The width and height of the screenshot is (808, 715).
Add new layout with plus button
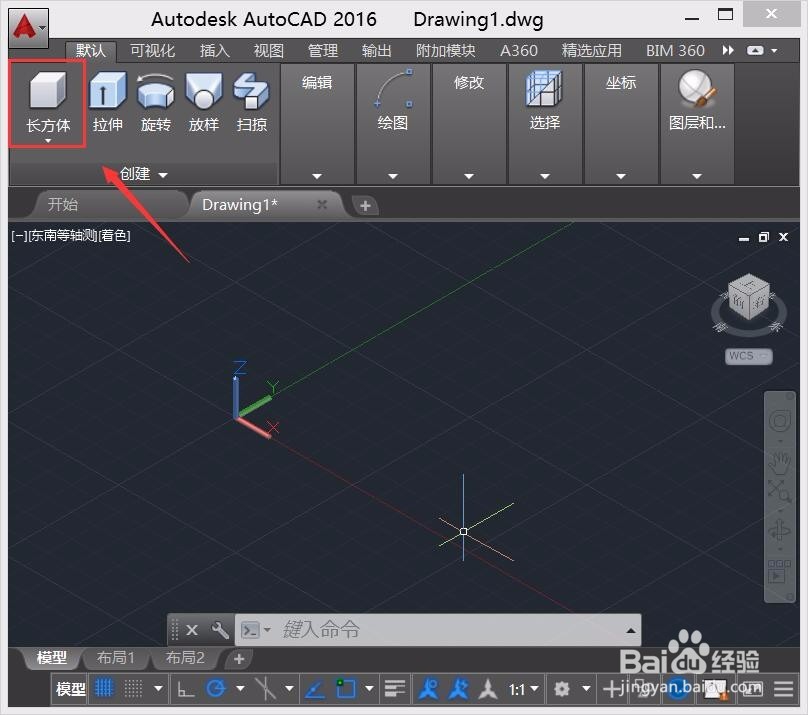click(239, 658)
